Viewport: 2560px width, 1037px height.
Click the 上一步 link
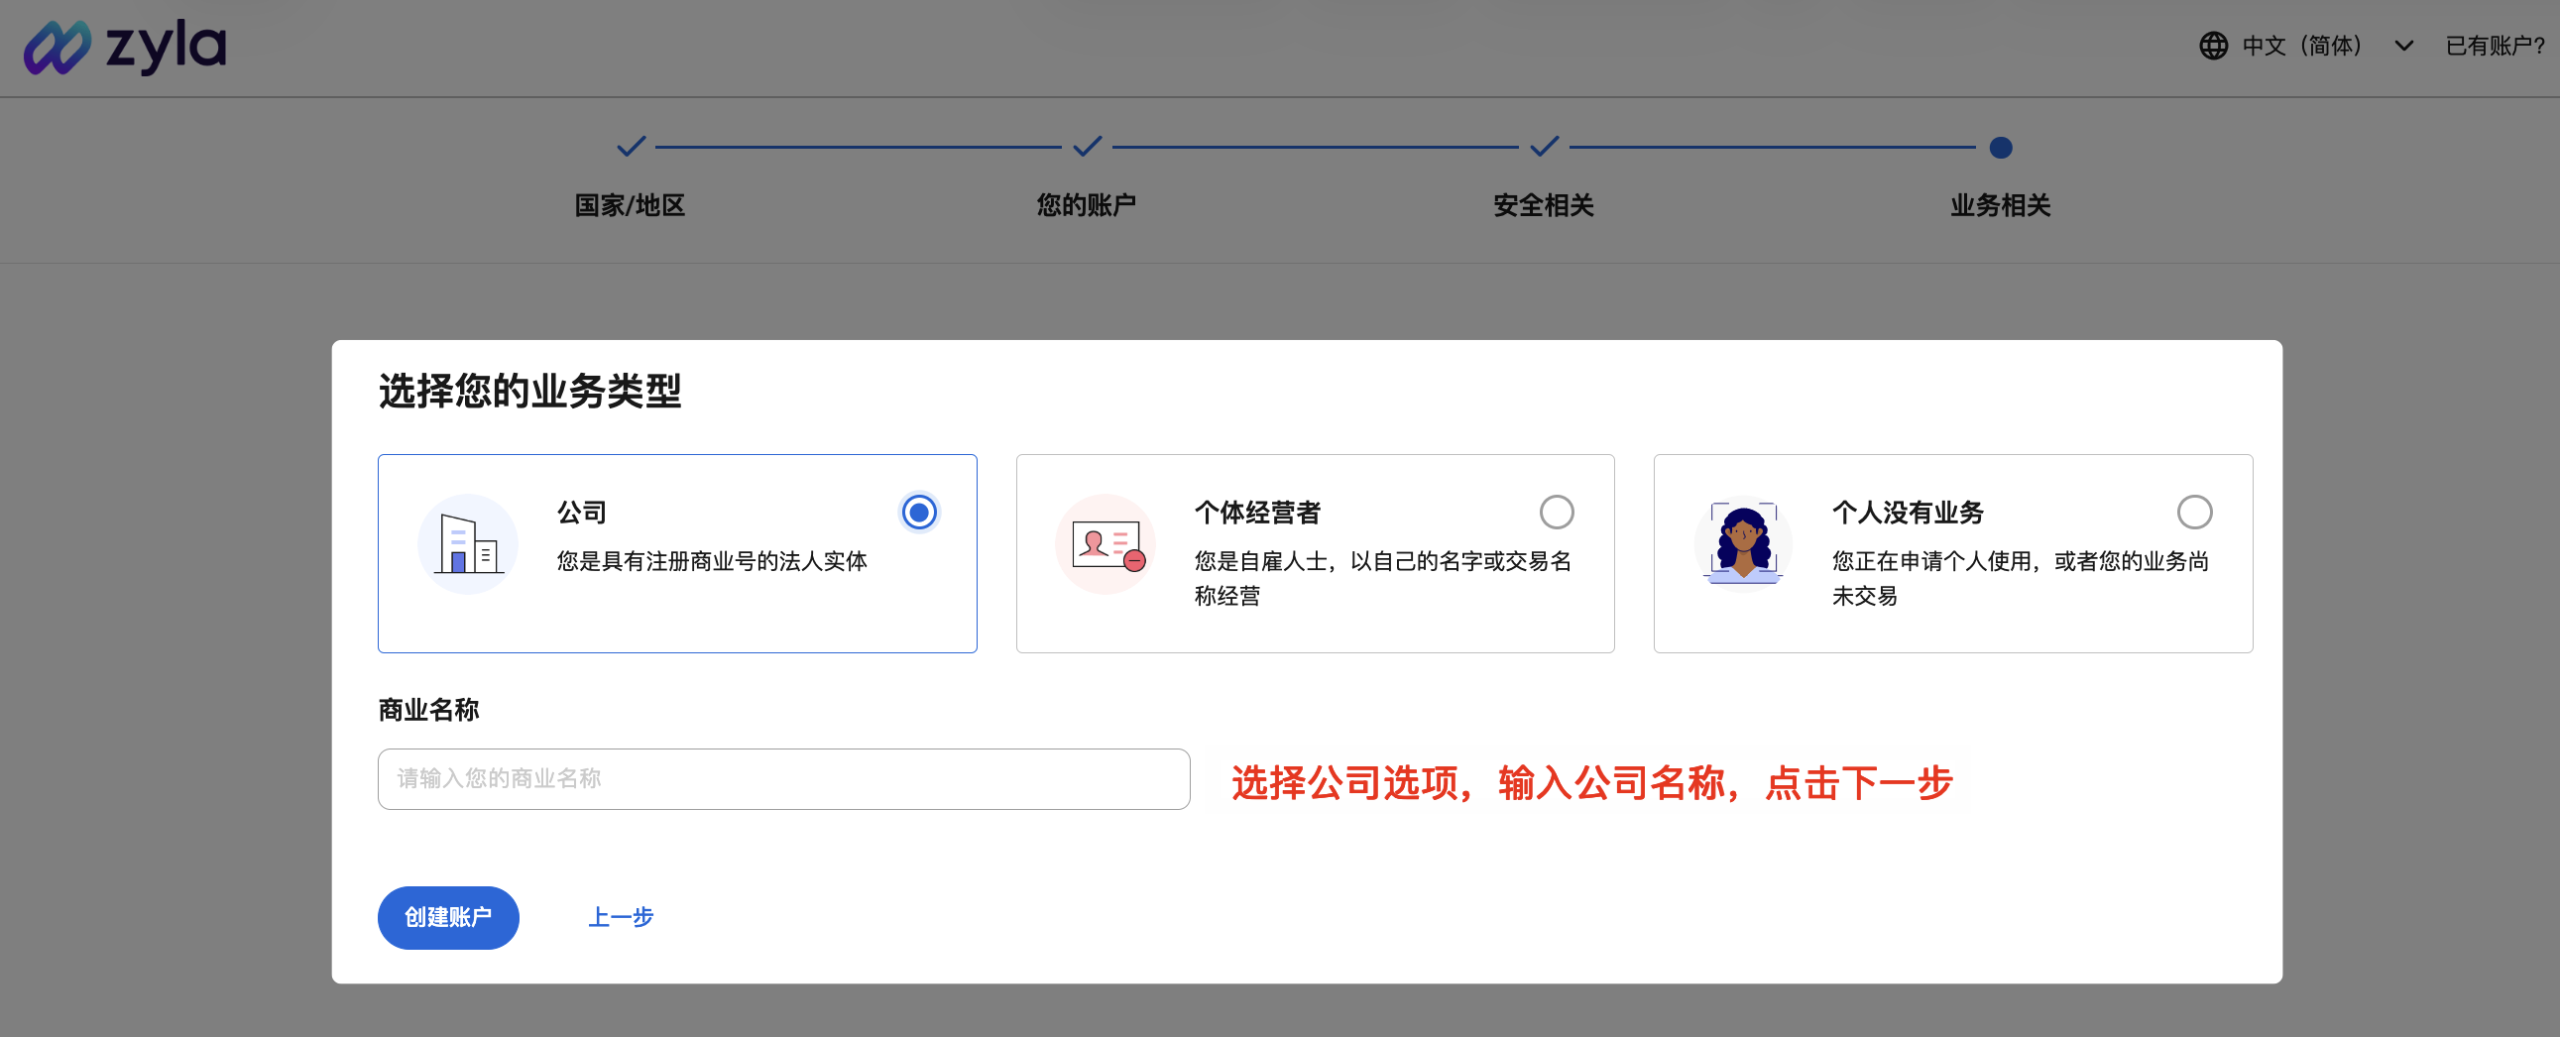620,917
